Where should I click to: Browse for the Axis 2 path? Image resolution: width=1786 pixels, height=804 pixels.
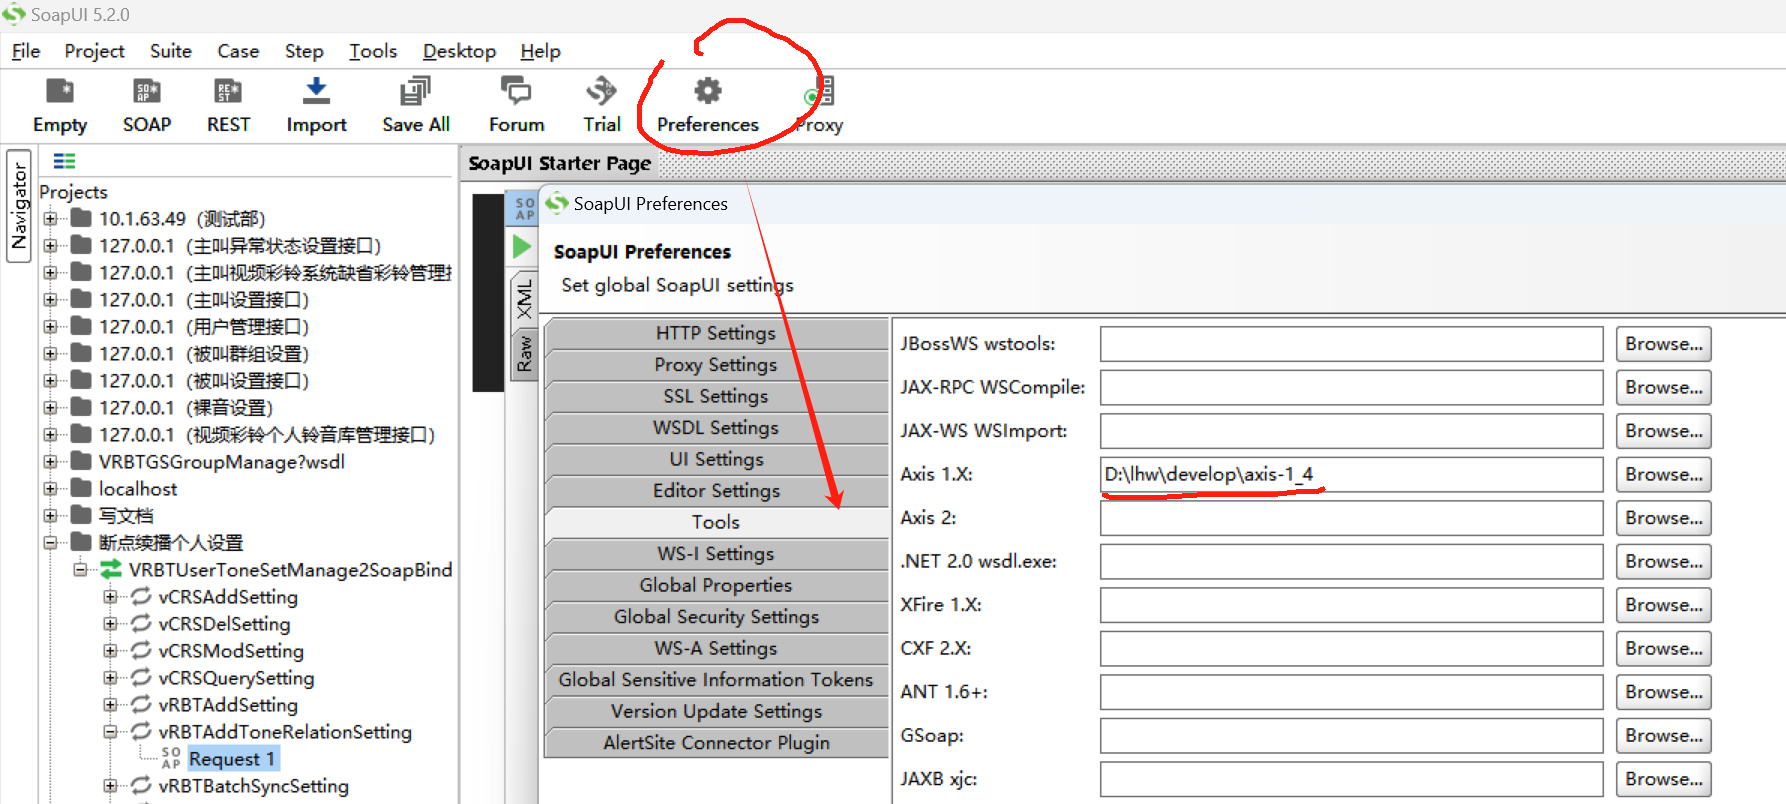pos(1664,518)
